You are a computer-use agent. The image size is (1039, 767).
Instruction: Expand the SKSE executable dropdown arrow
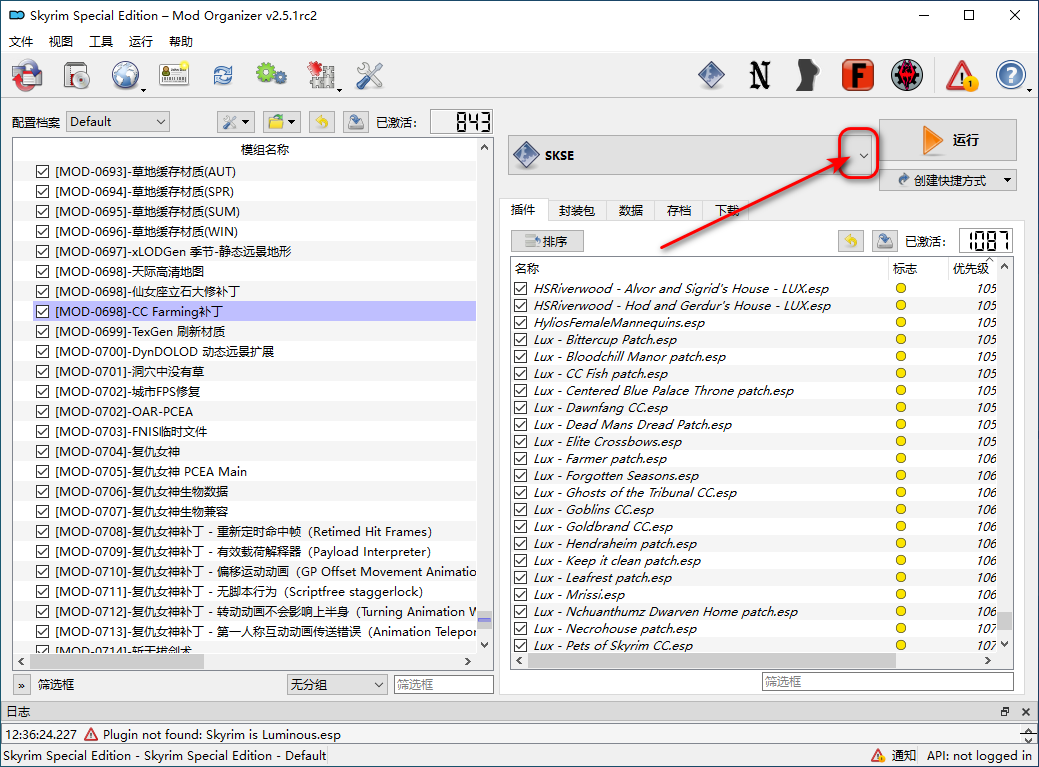tap(863, 156)
